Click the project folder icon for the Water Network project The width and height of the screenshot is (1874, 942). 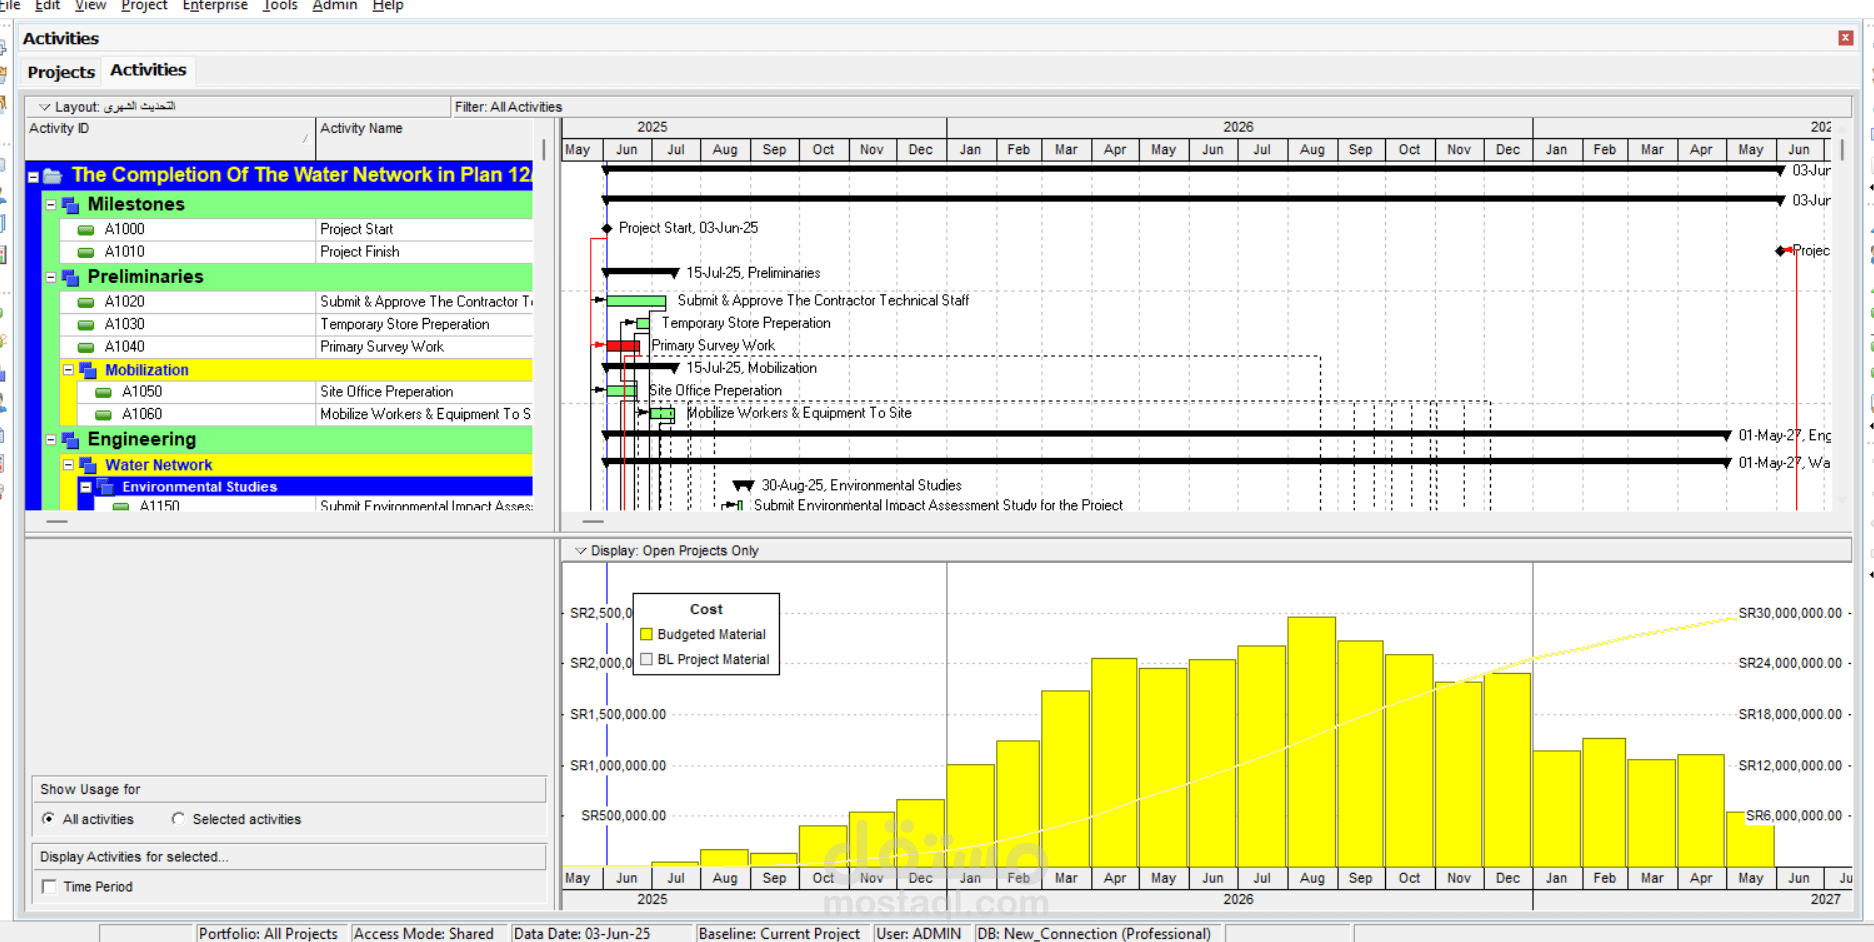(x=52, y=176)
